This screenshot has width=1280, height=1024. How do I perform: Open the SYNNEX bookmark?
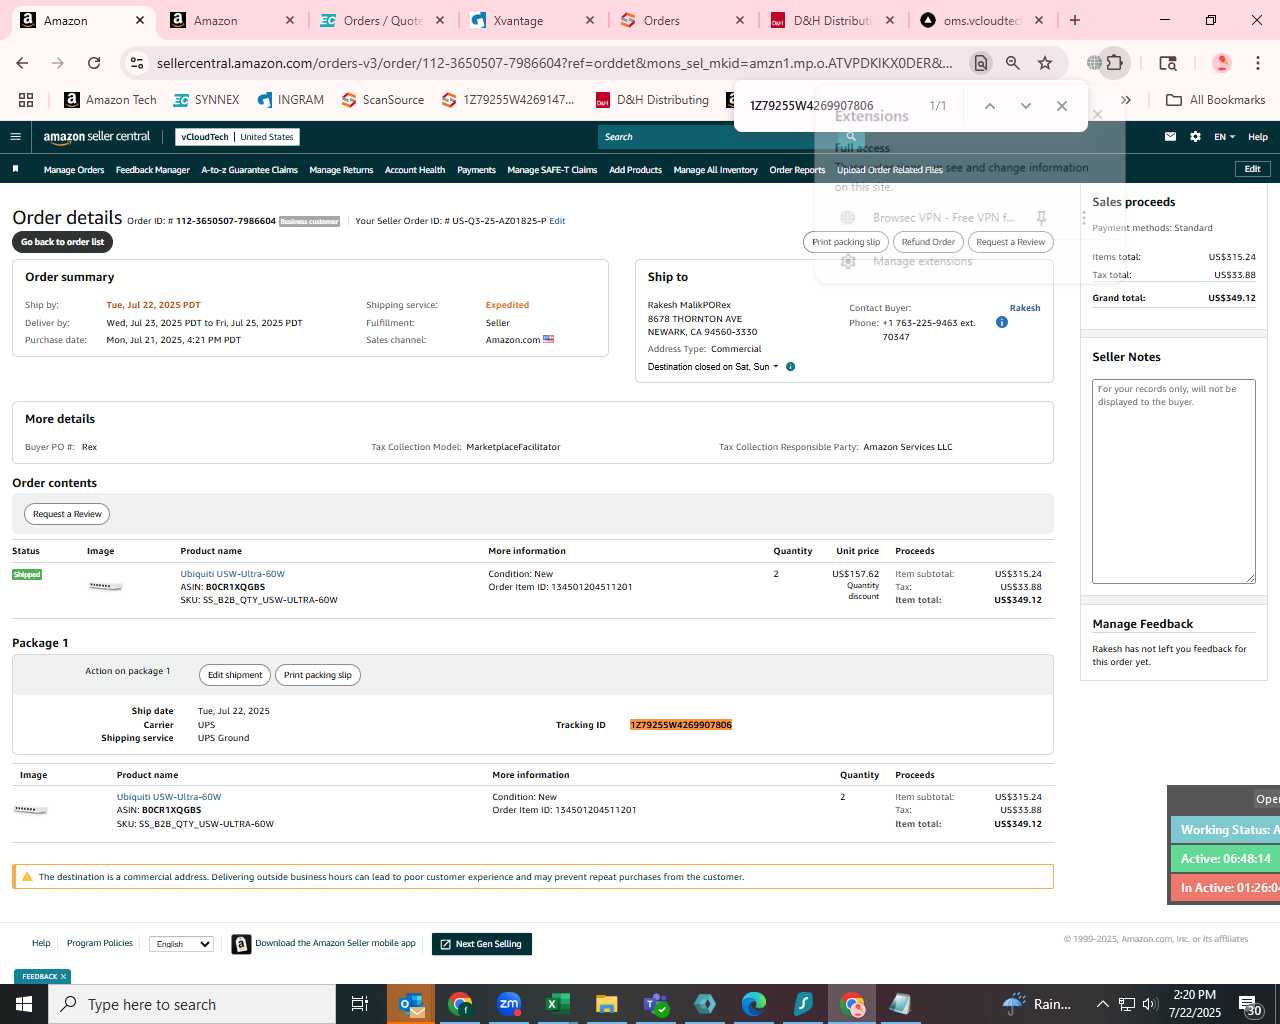coord(206,100)
